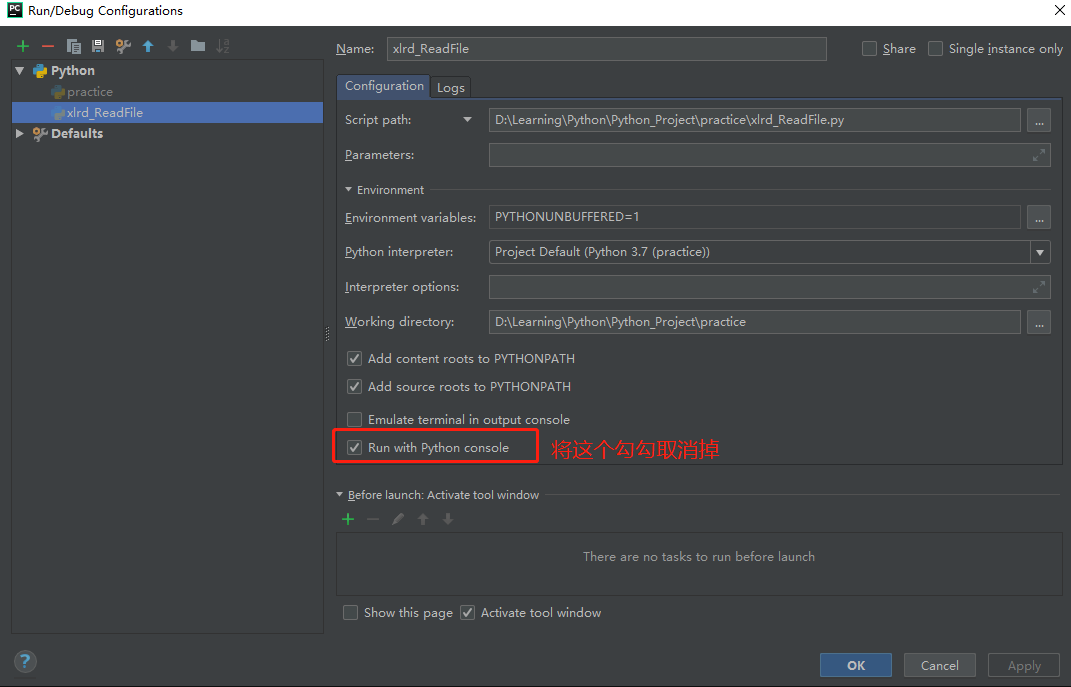
Task: Open the Python interpreter dropdown
Action: click(x=1040, y=251)
